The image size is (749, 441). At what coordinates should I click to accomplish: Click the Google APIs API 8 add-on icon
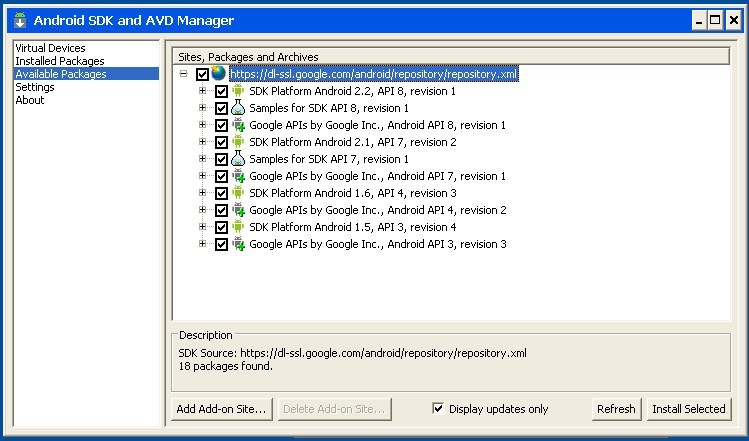pos(238,125)
